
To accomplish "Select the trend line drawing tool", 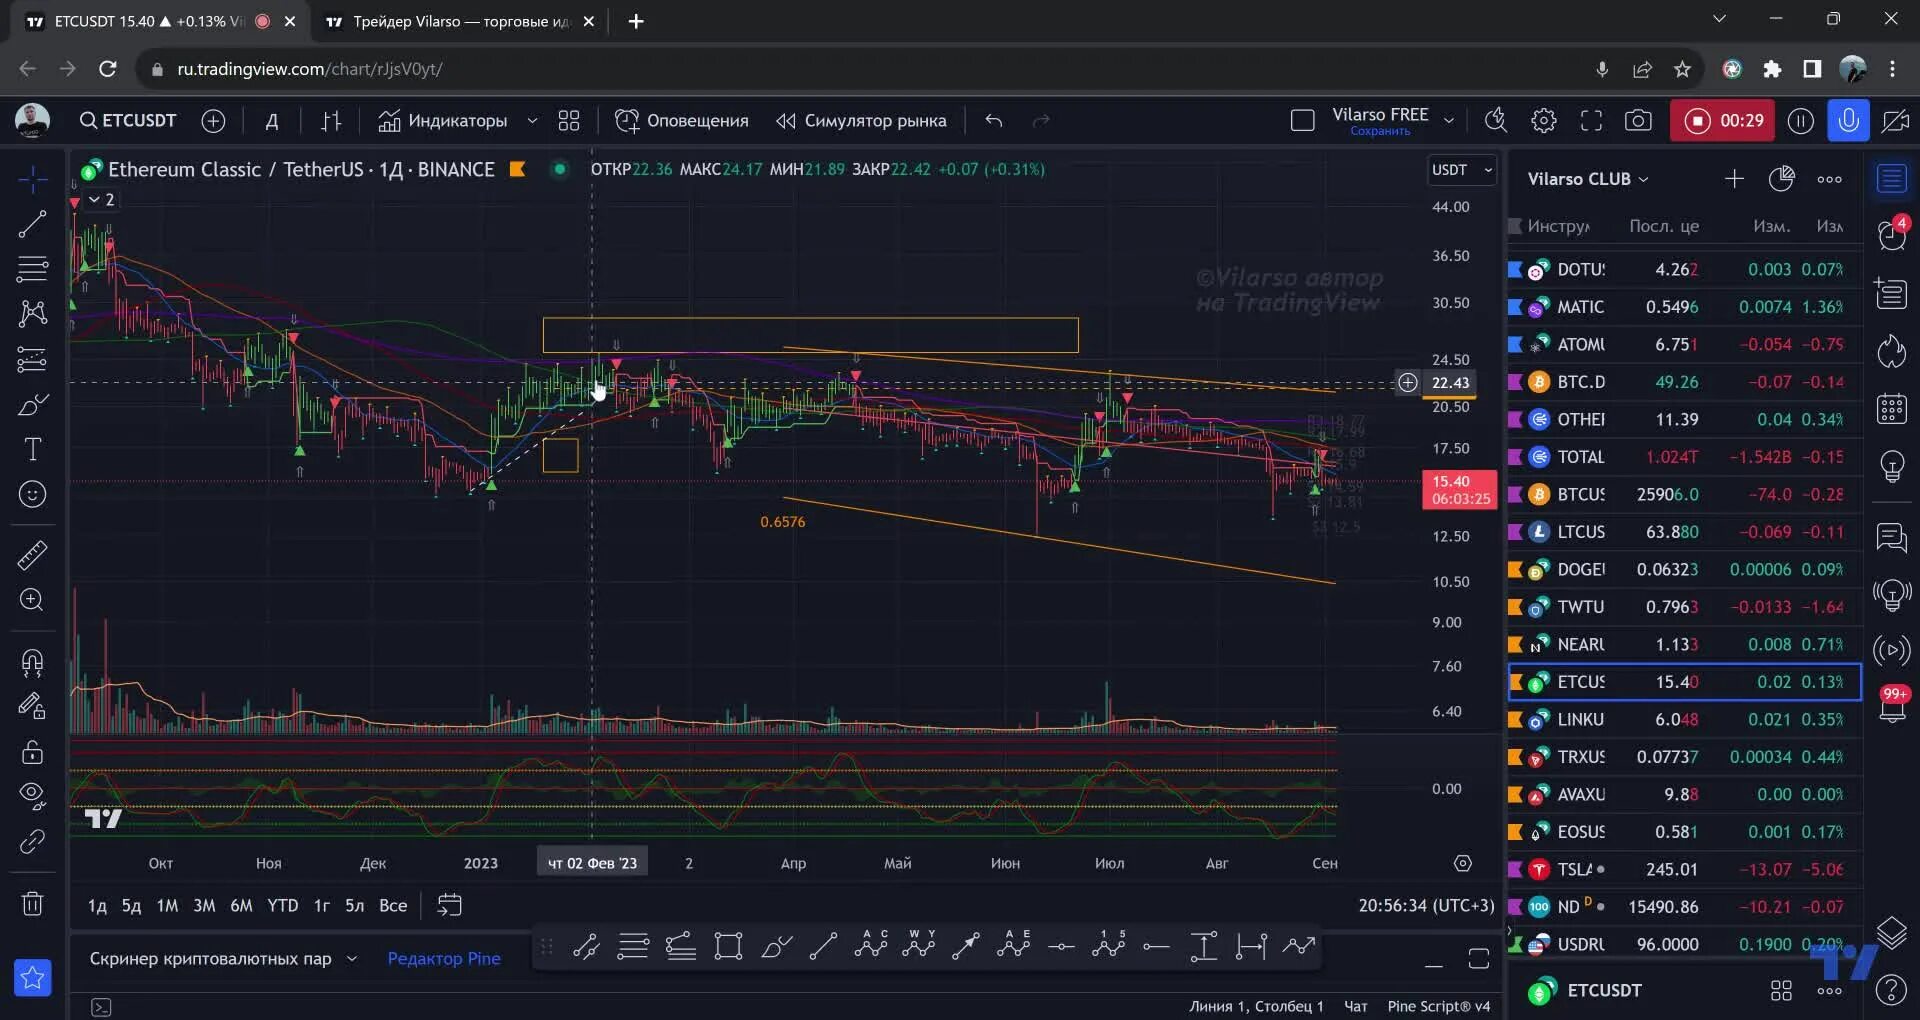I will pyautogui.click(x=32, y=224).
